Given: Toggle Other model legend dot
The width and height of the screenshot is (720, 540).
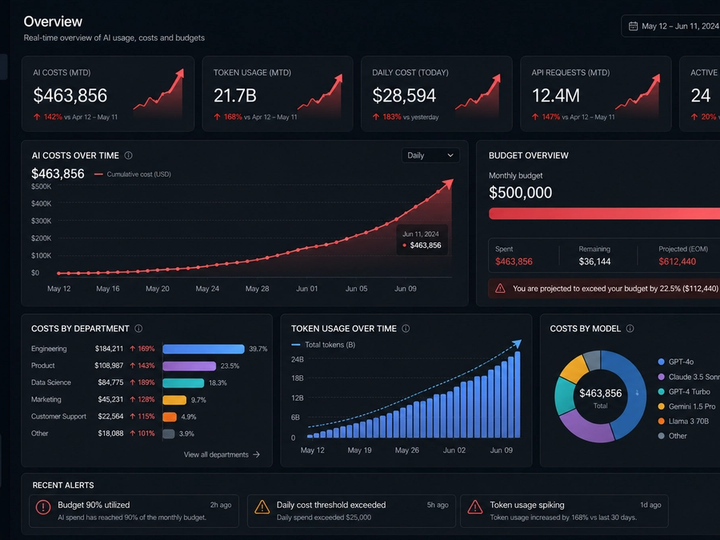Looking at the screenshot, I should click(661, 436).
